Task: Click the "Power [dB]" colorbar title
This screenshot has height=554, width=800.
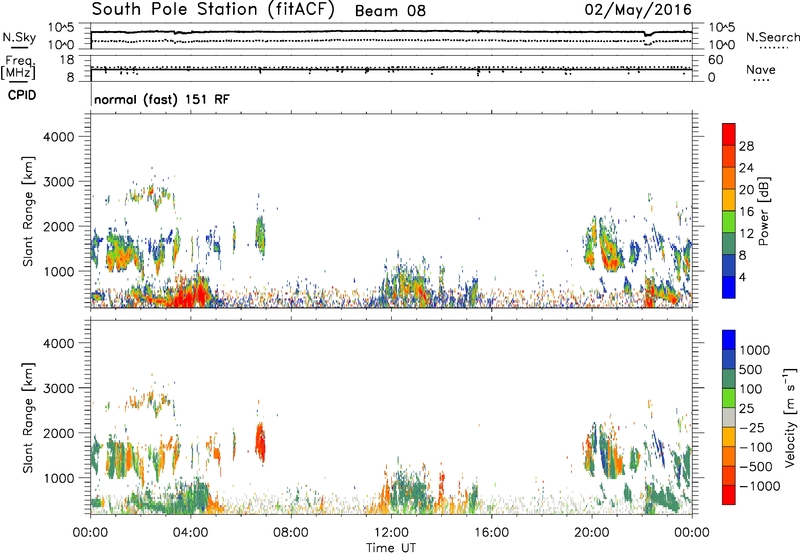Action: point(764,211)
